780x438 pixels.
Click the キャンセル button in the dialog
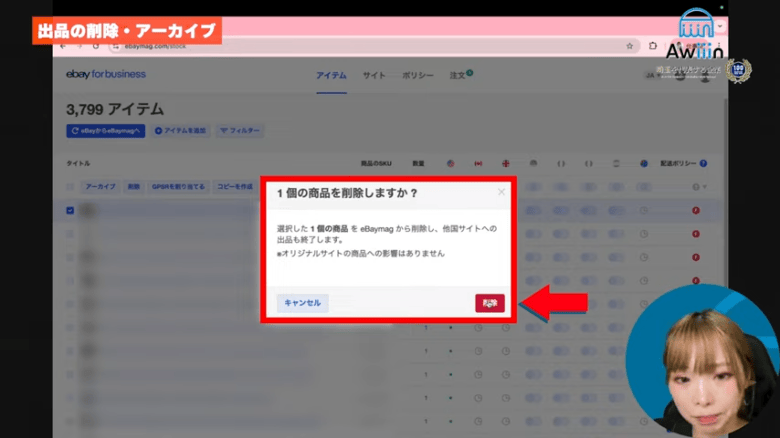pos(302,302)
